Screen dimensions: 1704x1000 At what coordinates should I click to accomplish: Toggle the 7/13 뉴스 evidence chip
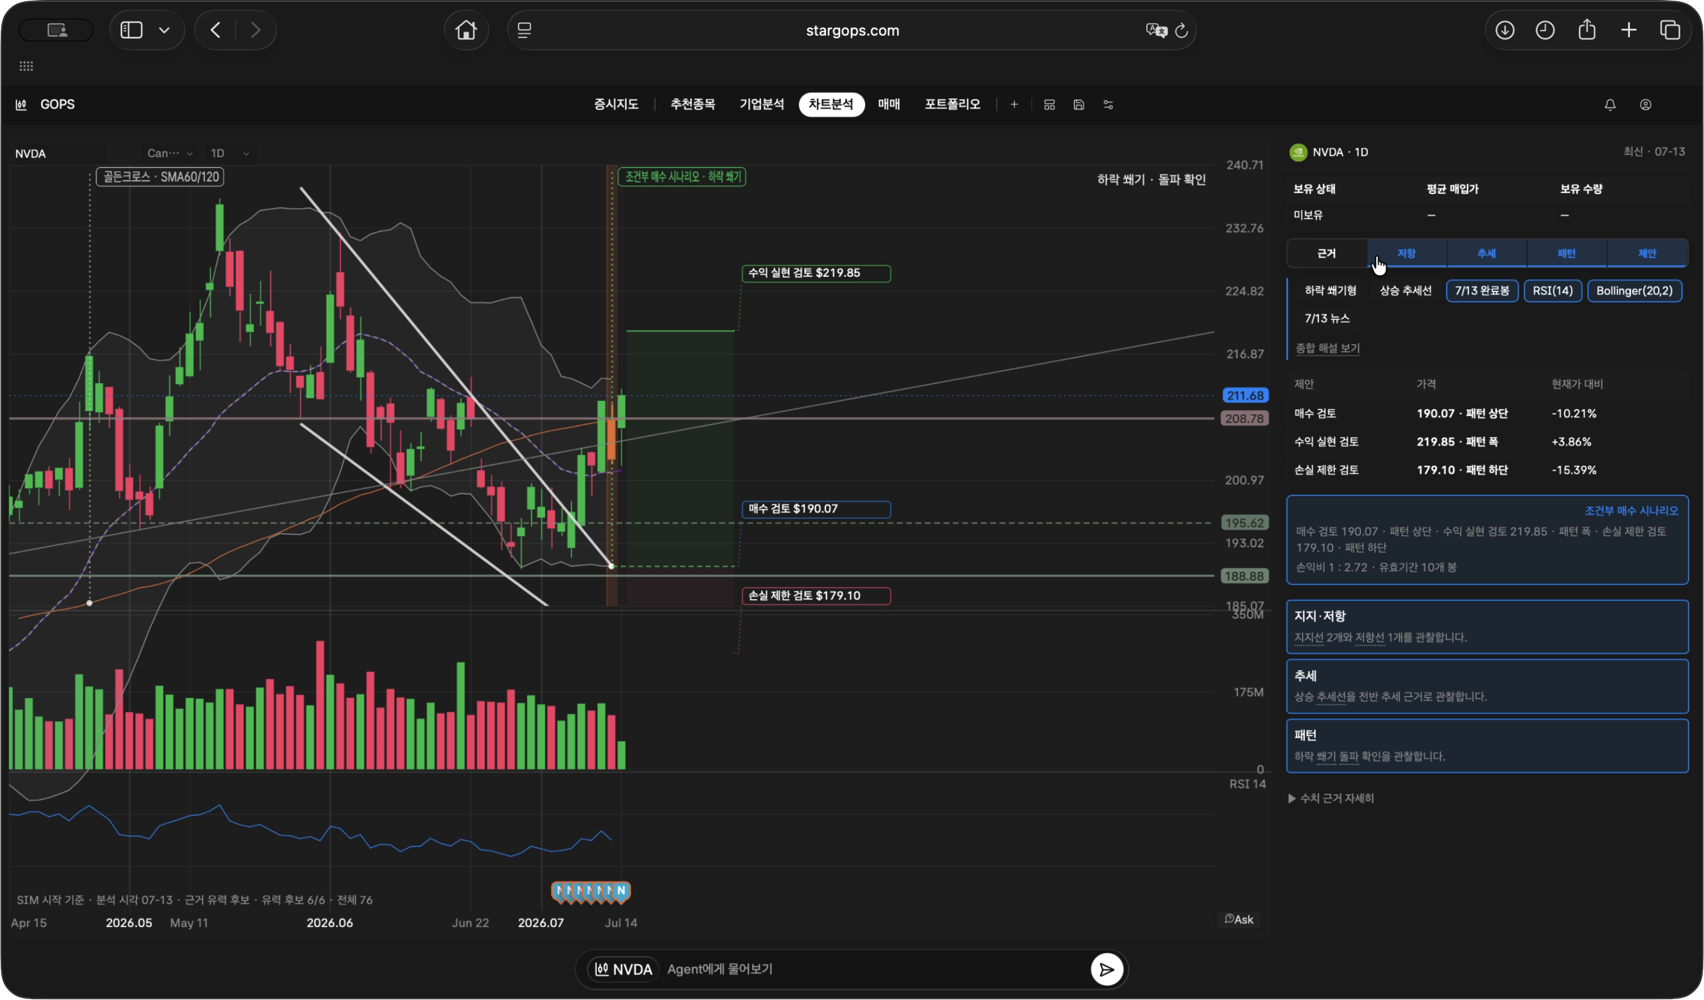click(x=1327, y=318)
